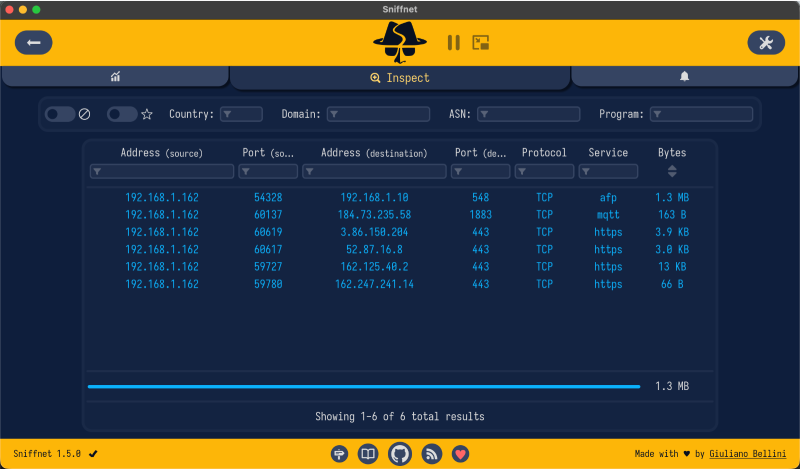
Task: Click the source Port filter box
Action: 268,171
